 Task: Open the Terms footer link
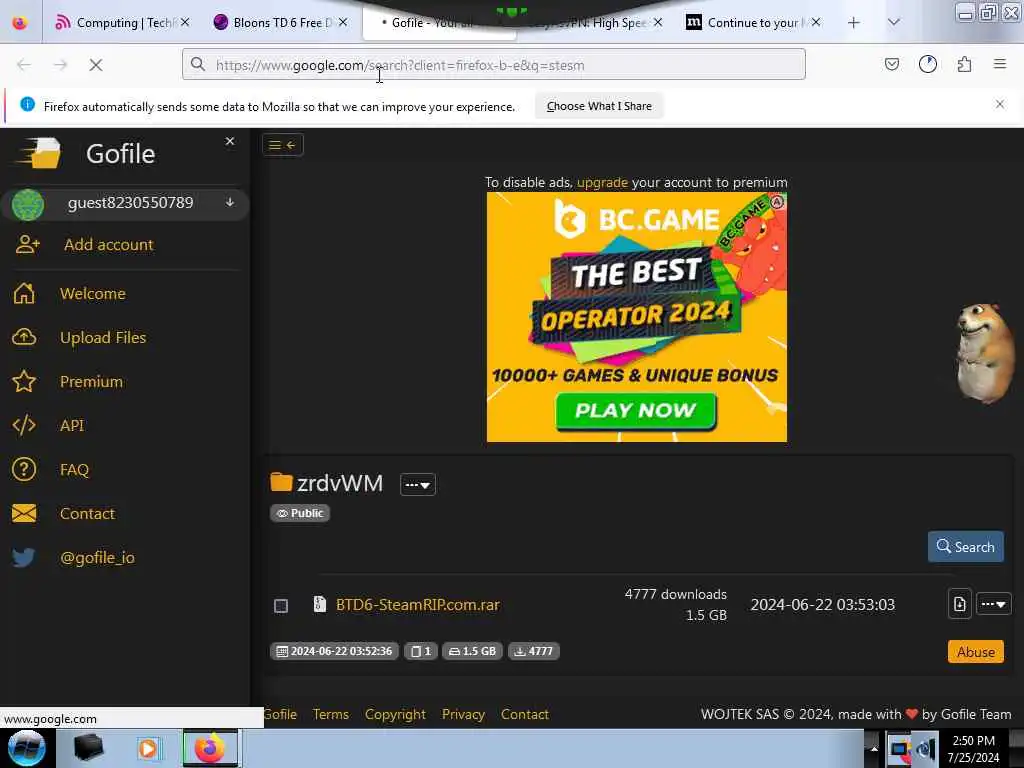[x=330, y=714]
